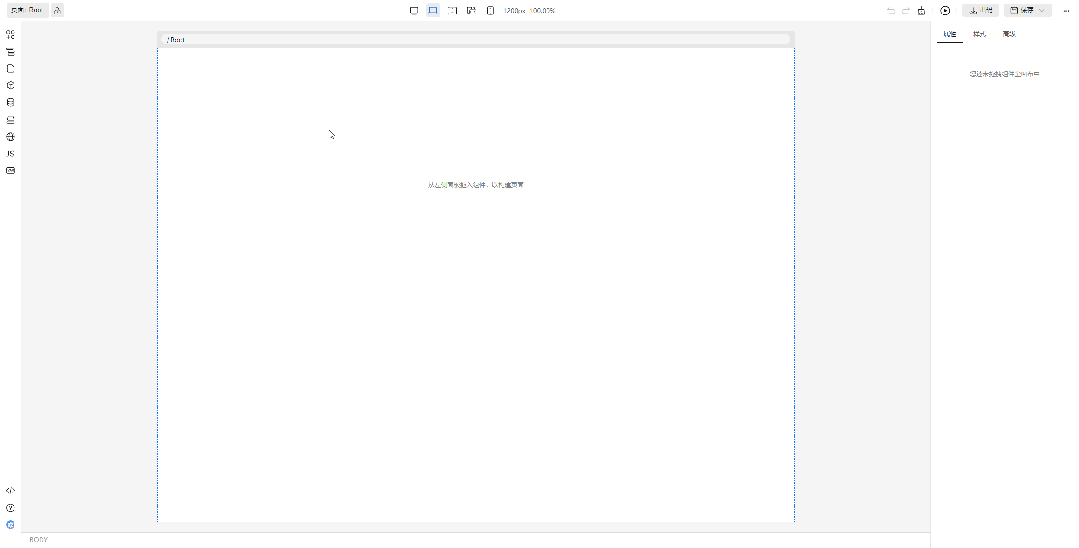Open the JS panel in sidebar
This screenshot has width=1079, height=548.
click(10, 153)
